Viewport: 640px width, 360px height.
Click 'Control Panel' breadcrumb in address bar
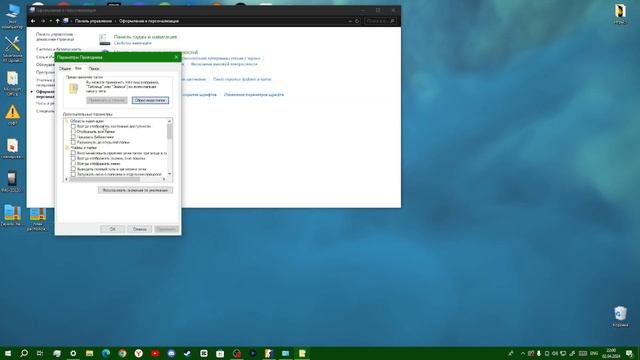tap(93, 21)
